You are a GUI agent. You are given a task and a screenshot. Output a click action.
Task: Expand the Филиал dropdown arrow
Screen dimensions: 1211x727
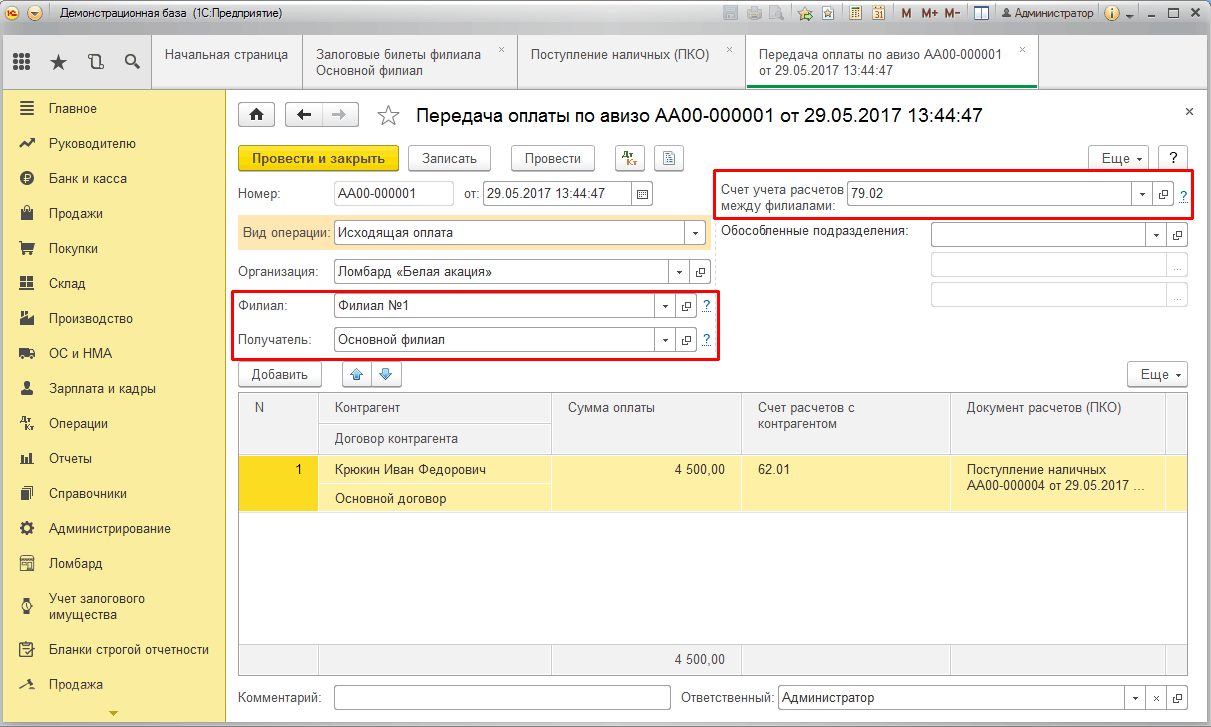coord(666,305)
